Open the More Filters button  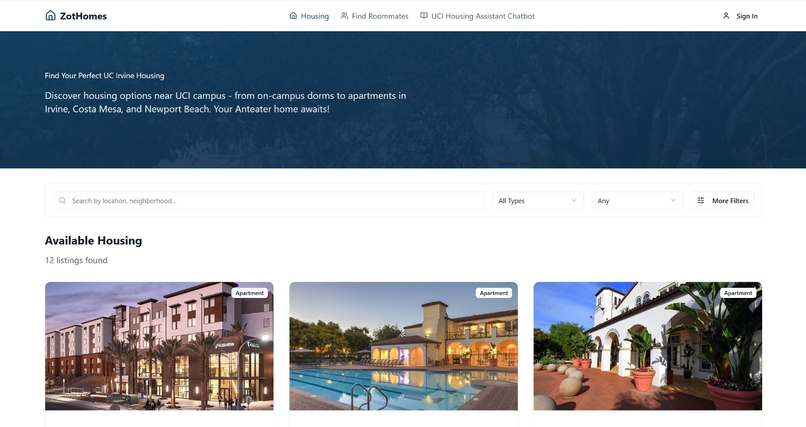[723, 200]
